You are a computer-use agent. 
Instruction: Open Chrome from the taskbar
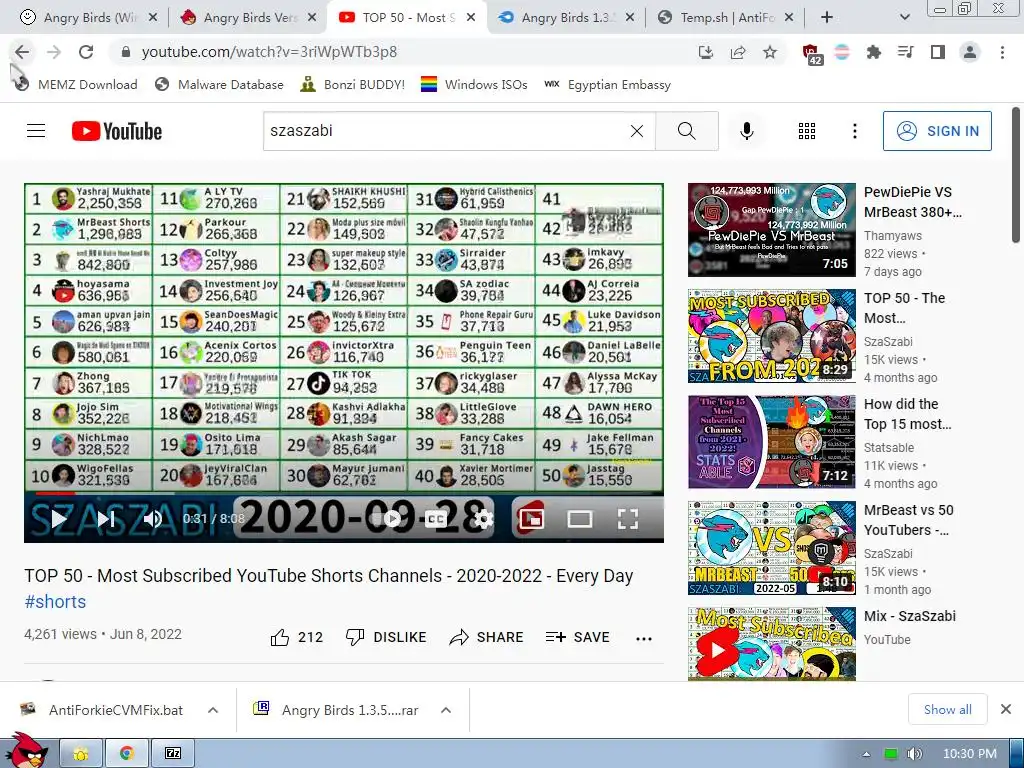127,754
